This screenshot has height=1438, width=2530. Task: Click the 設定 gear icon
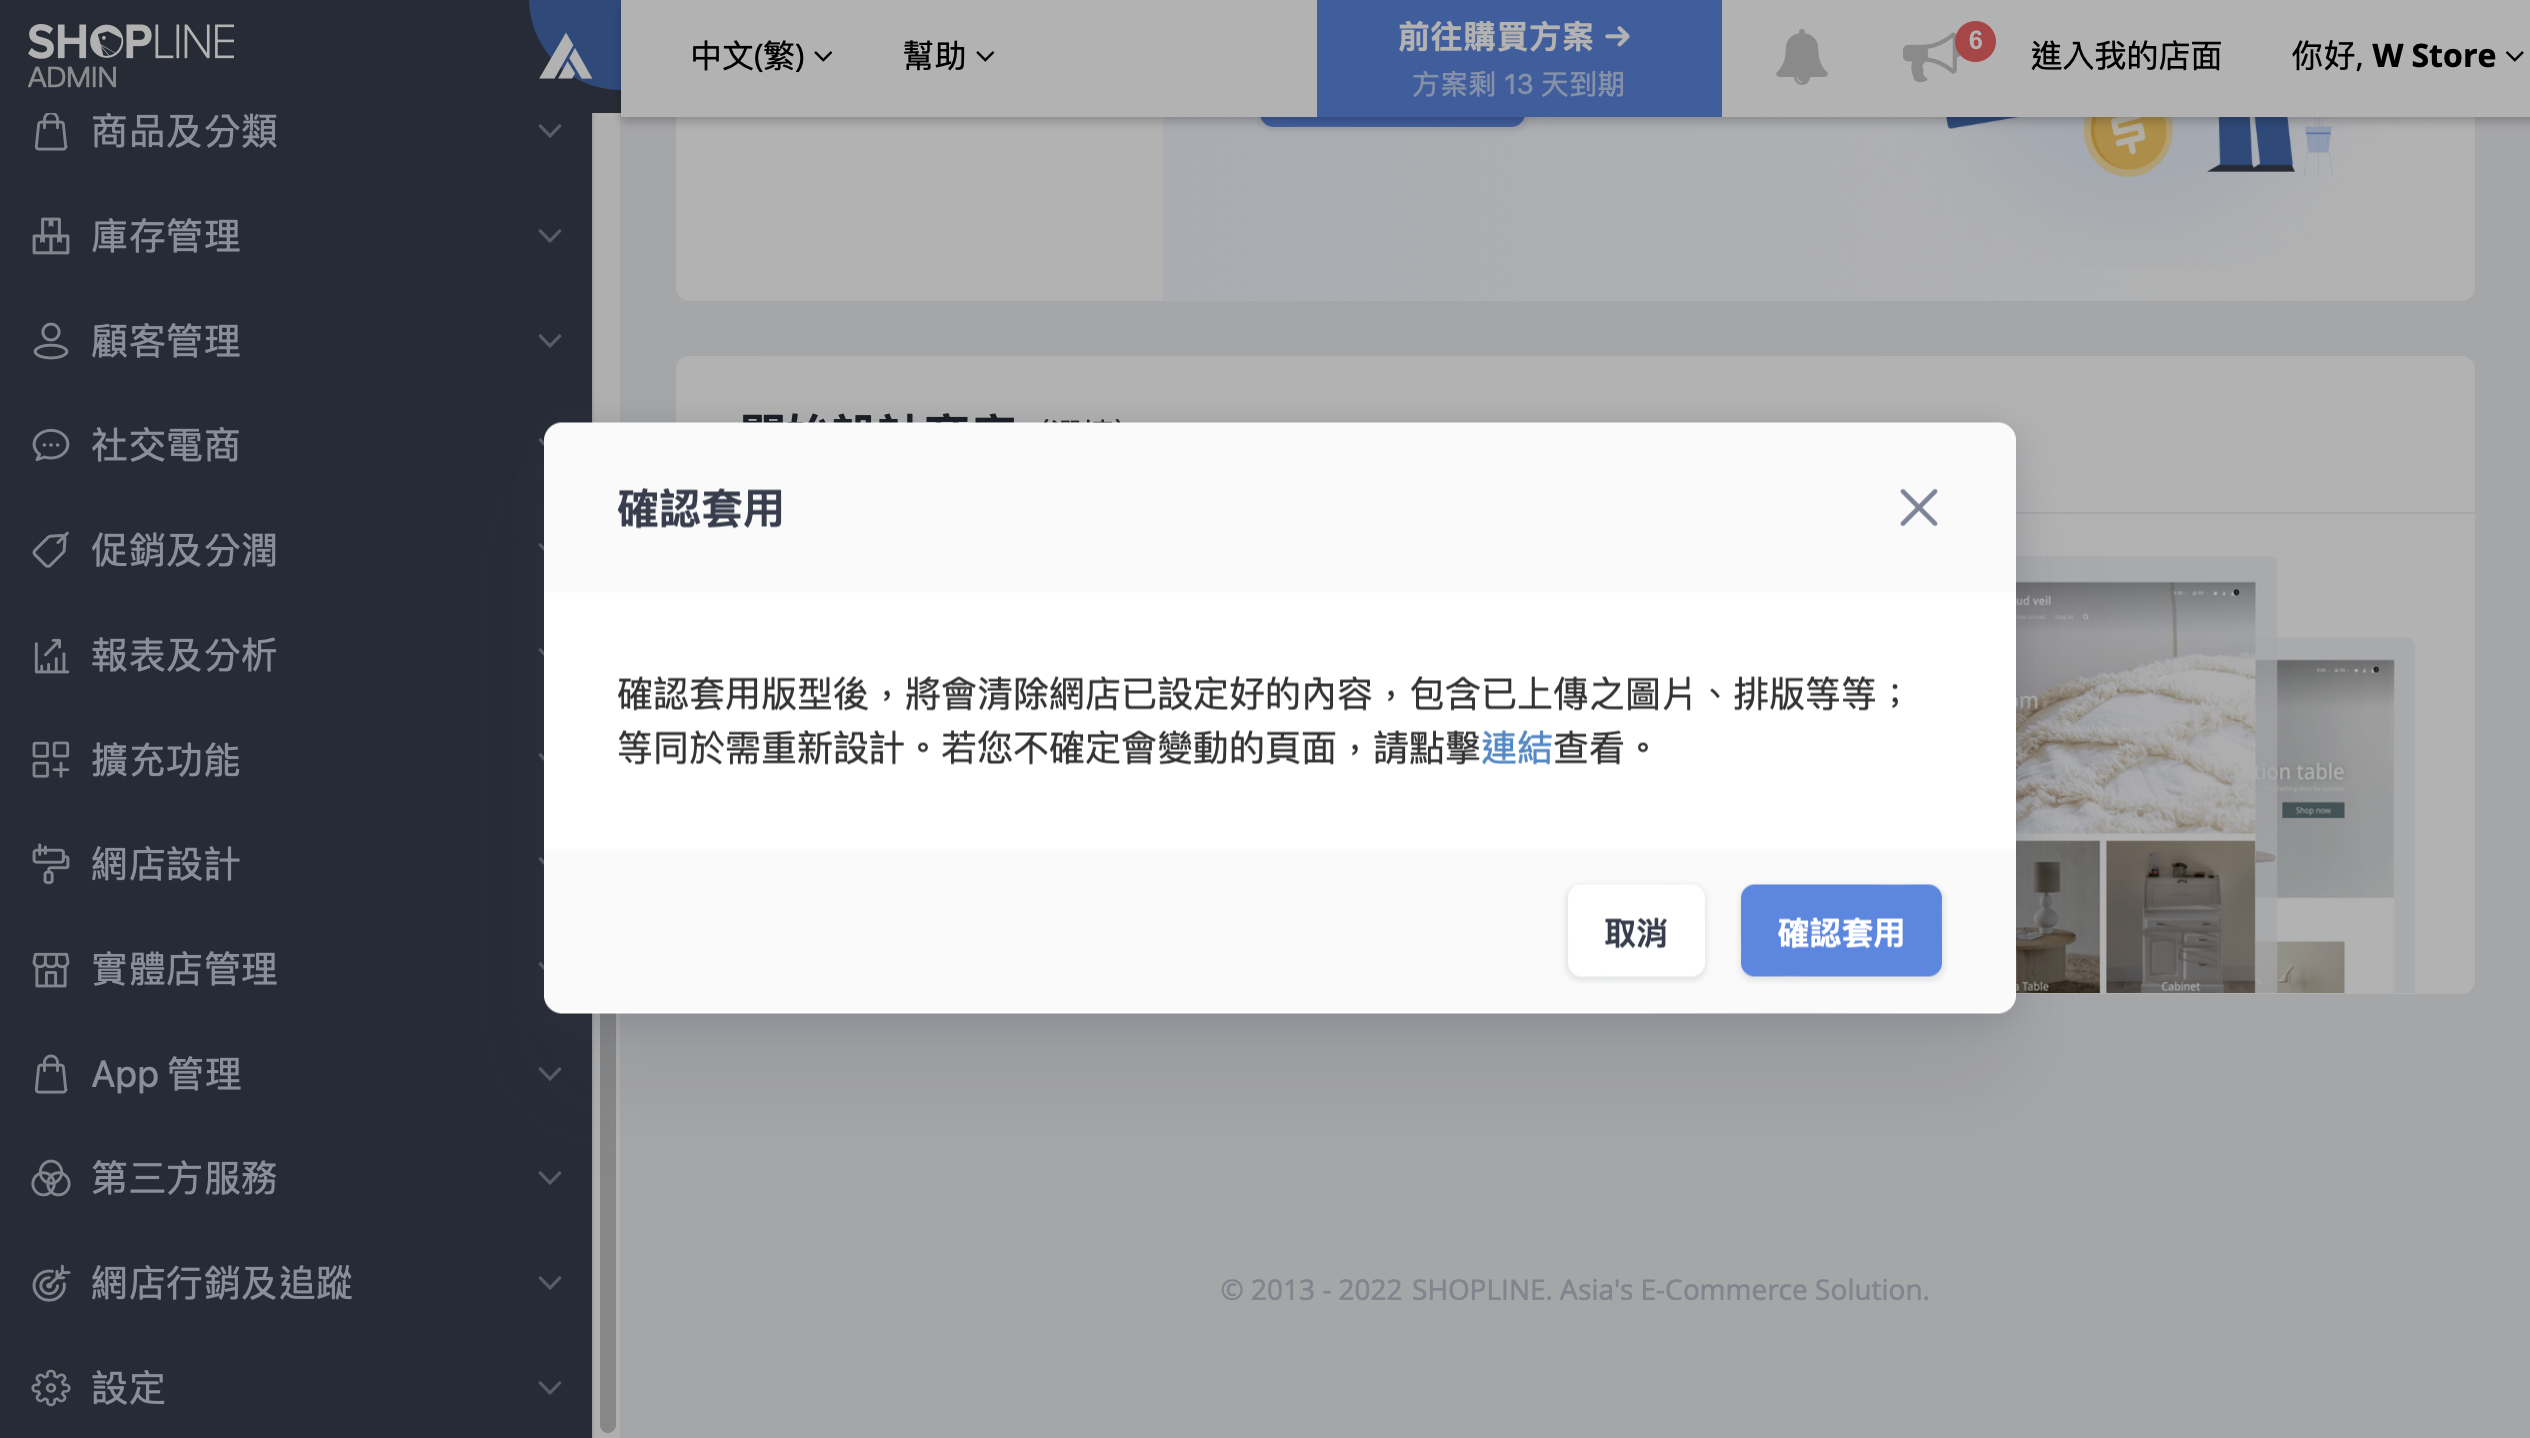(x=50, y=1389)
